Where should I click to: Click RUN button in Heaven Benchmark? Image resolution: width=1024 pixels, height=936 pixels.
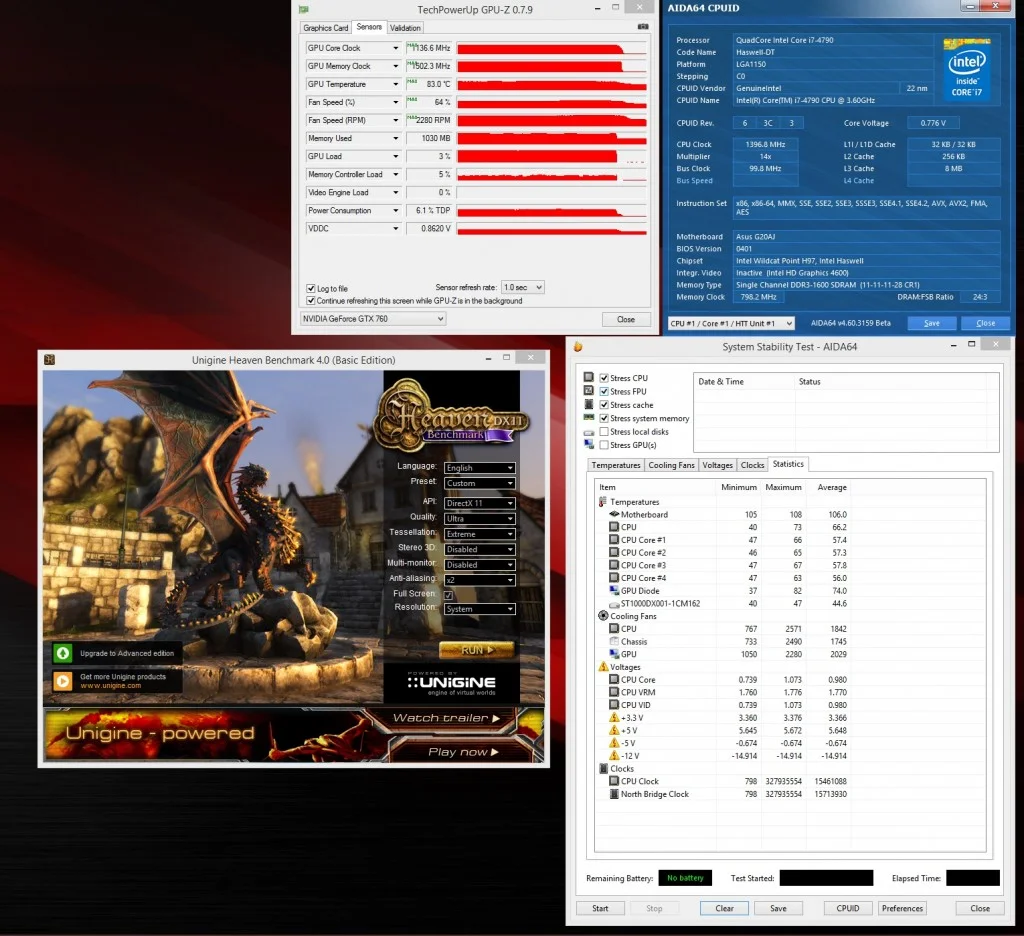tap(477, 650)
